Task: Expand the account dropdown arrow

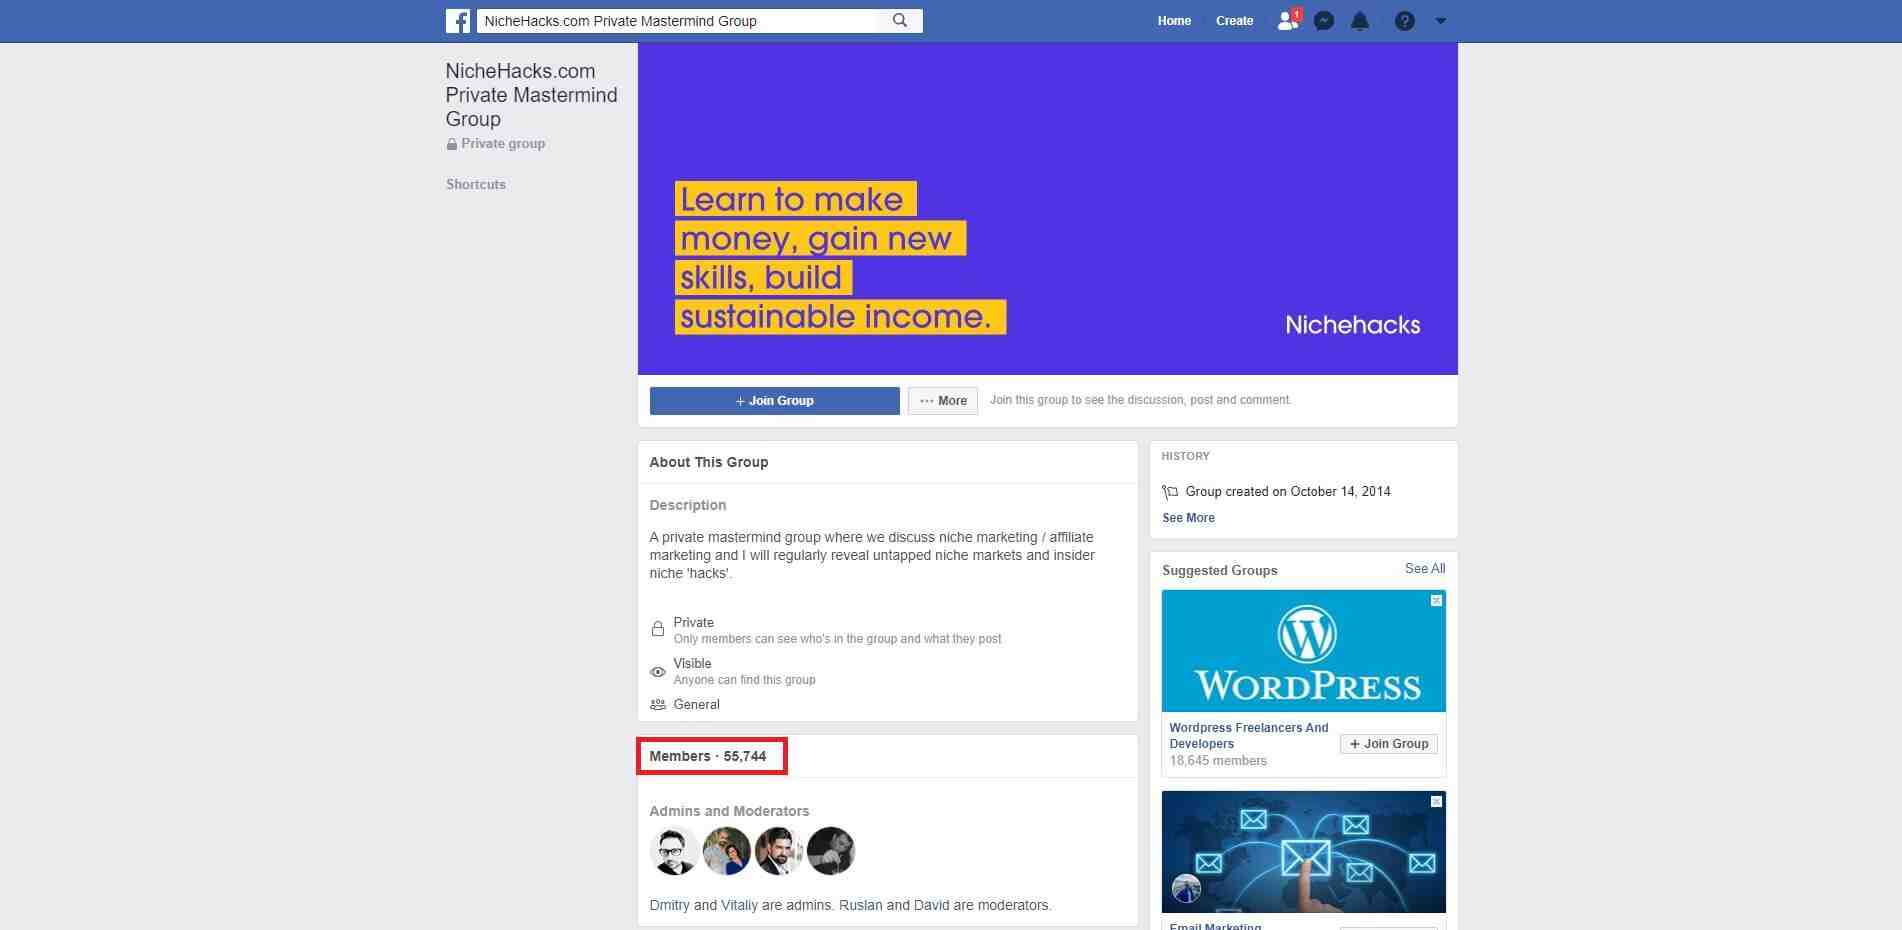Action: [x=1441, y=21]
